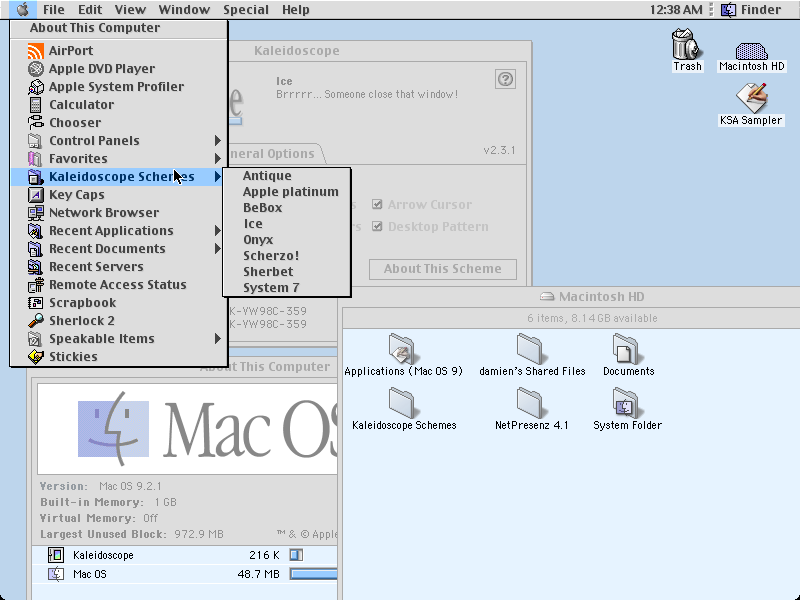
Task: Click the Network Browser icon
Action: pyautogui.click(x=35, y=213)
